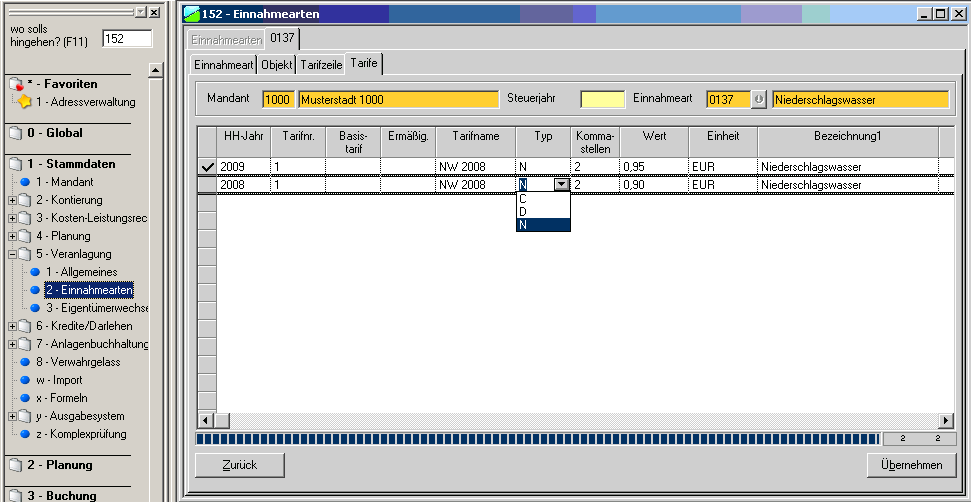The width and height of the screenshot is (971, 502).
Task: Click the 0 - Global folder icon
Action: [x=15, y=133]
